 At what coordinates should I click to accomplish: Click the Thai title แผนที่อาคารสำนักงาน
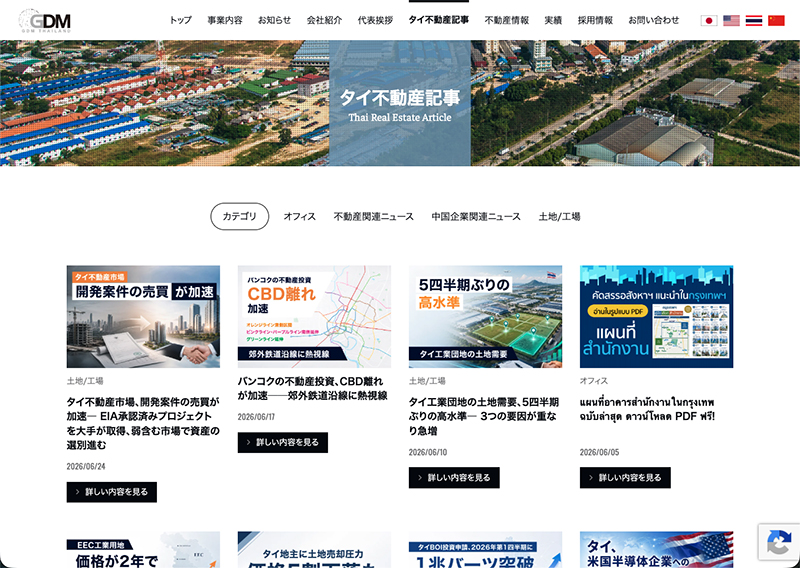[647, 409]
